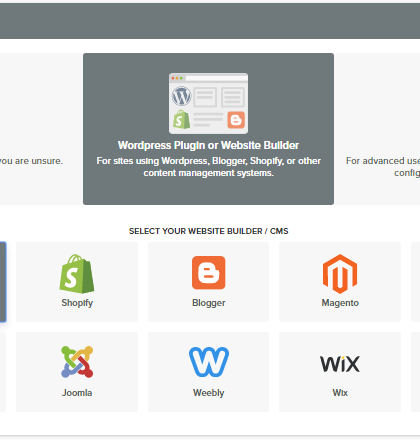Pick the Magento hexagon logo icon
Screen dimensions: 420x440
pos(340,274)
